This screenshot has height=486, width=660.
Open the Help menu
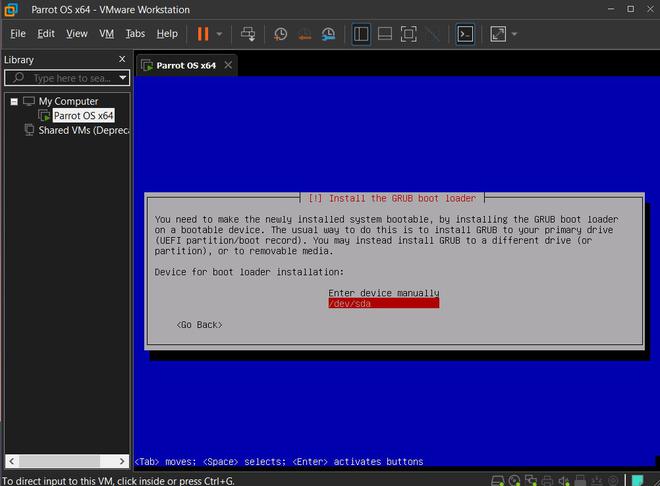click(167, 34)
